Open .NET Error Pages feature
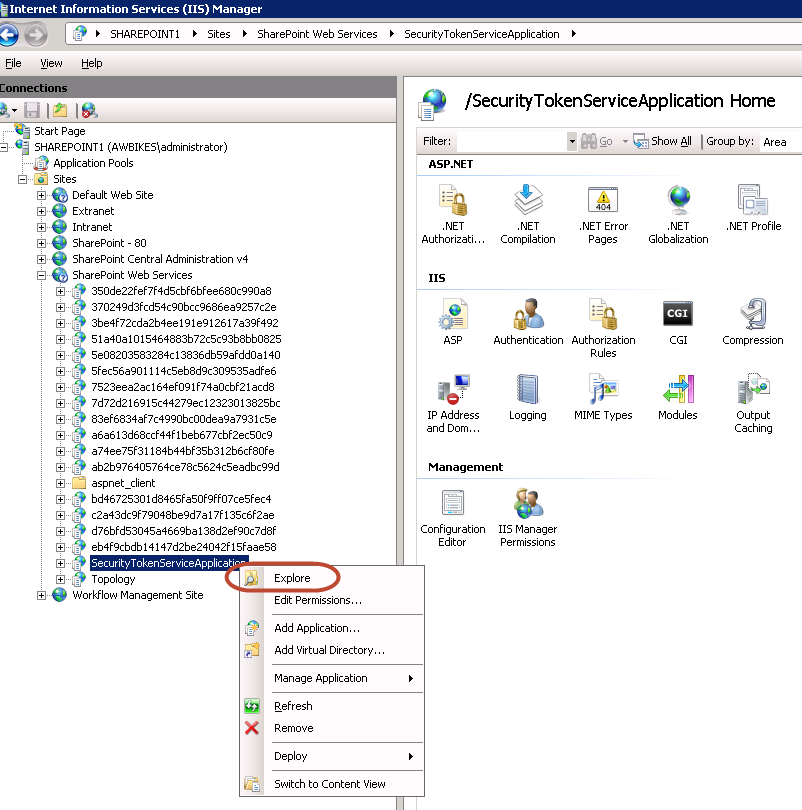 click(603, 214)
